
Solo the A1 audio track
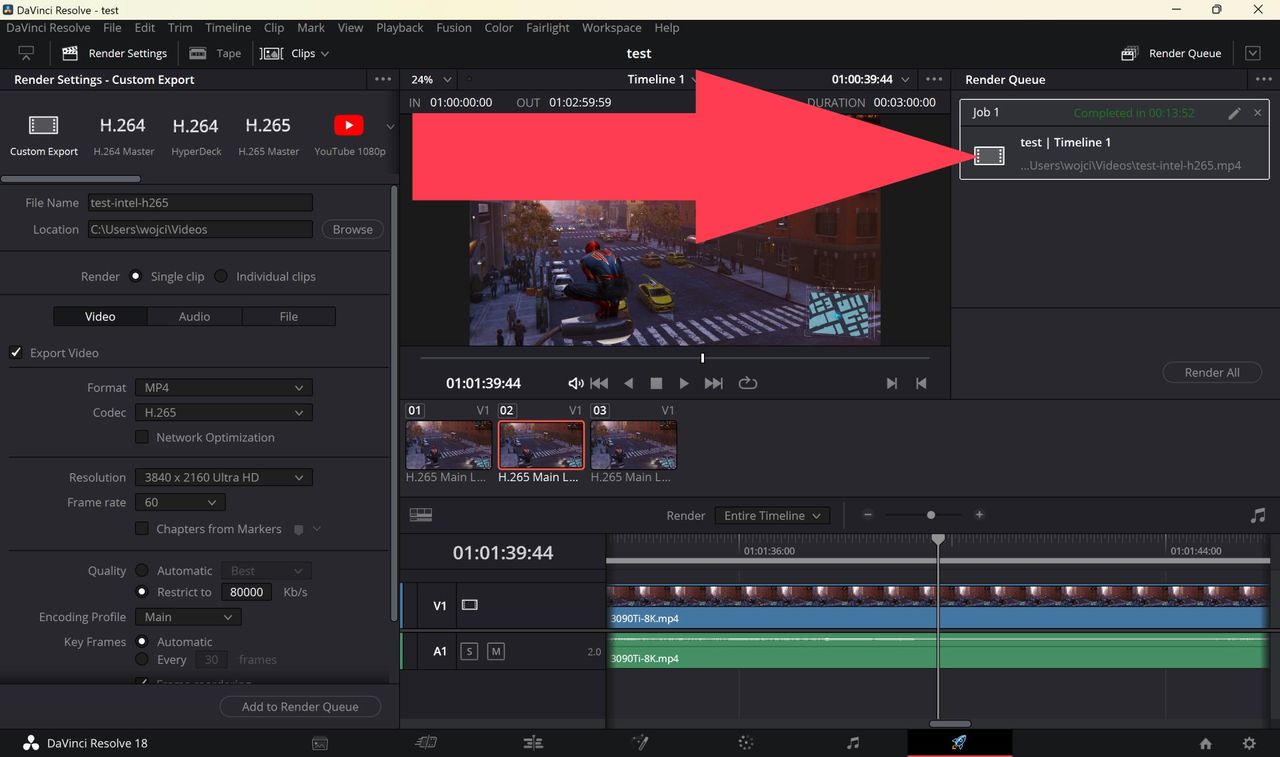tap(469, 651)
